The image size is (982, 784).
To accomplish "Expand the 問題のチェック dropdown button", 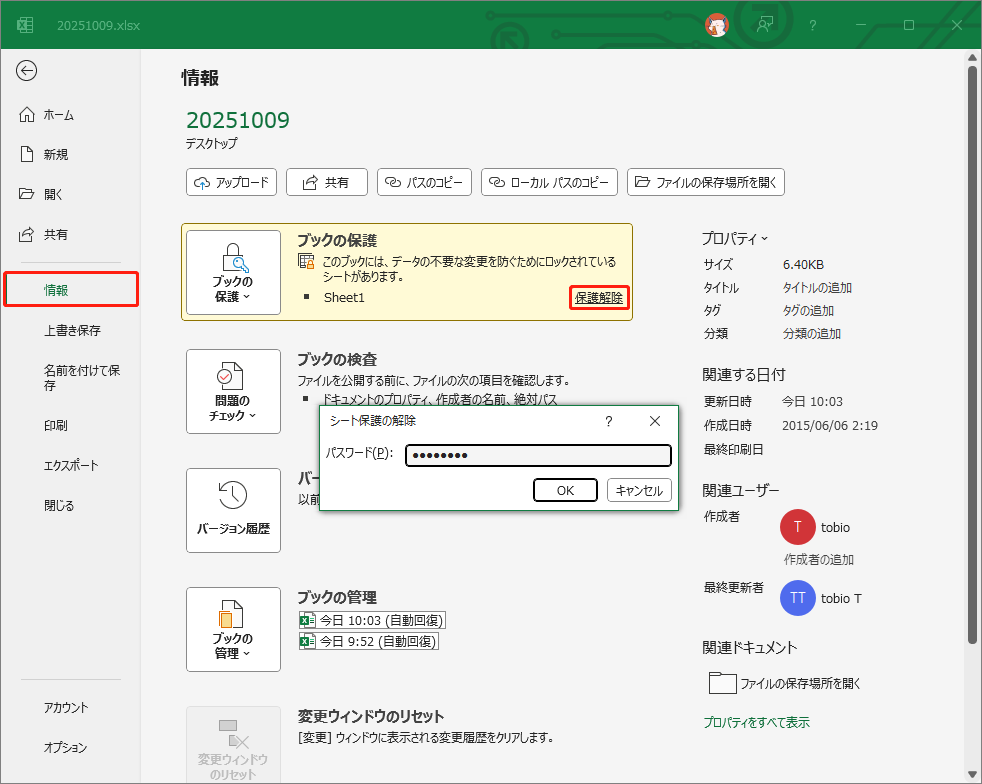I will (233, 391).
